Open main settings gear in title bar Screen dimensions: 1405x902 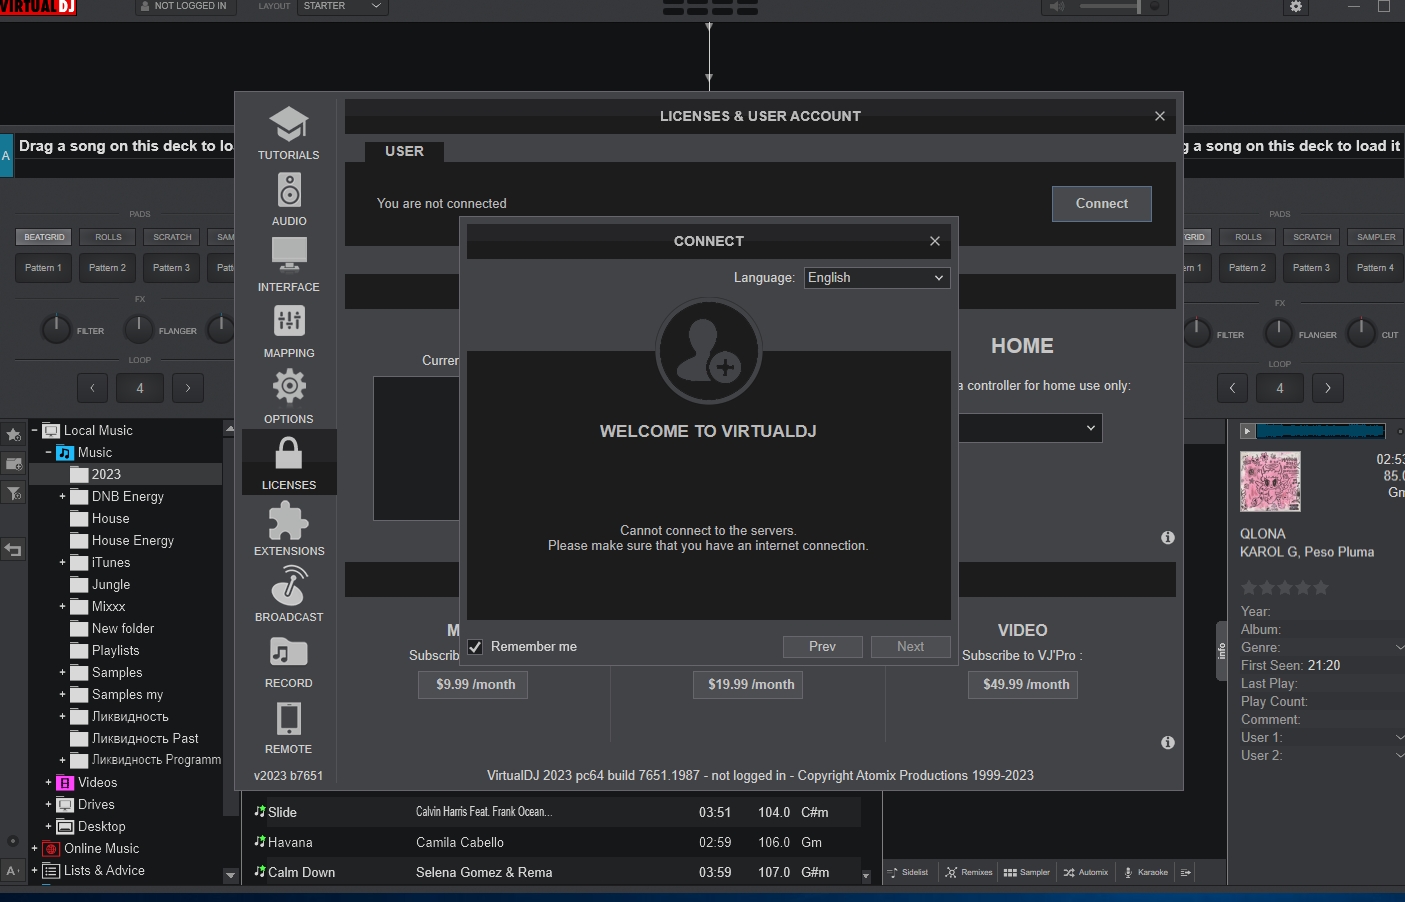[x=1296, y=6]
